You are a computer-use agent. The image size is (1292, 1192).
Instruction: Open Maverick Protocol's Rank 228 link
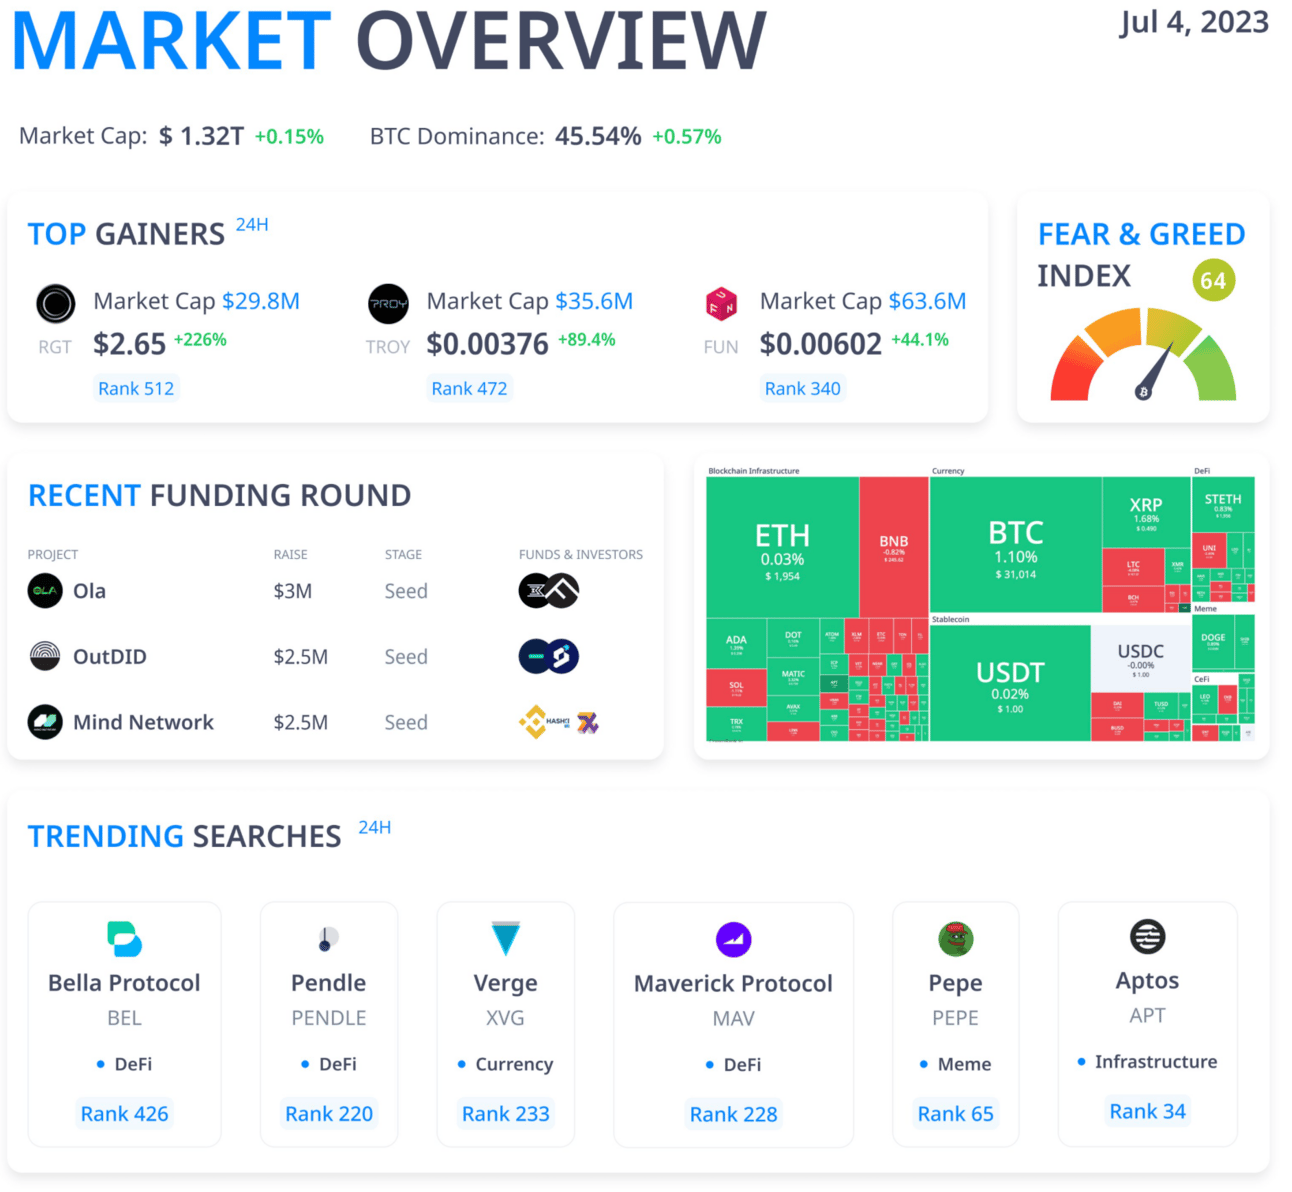click(734, 1113)
